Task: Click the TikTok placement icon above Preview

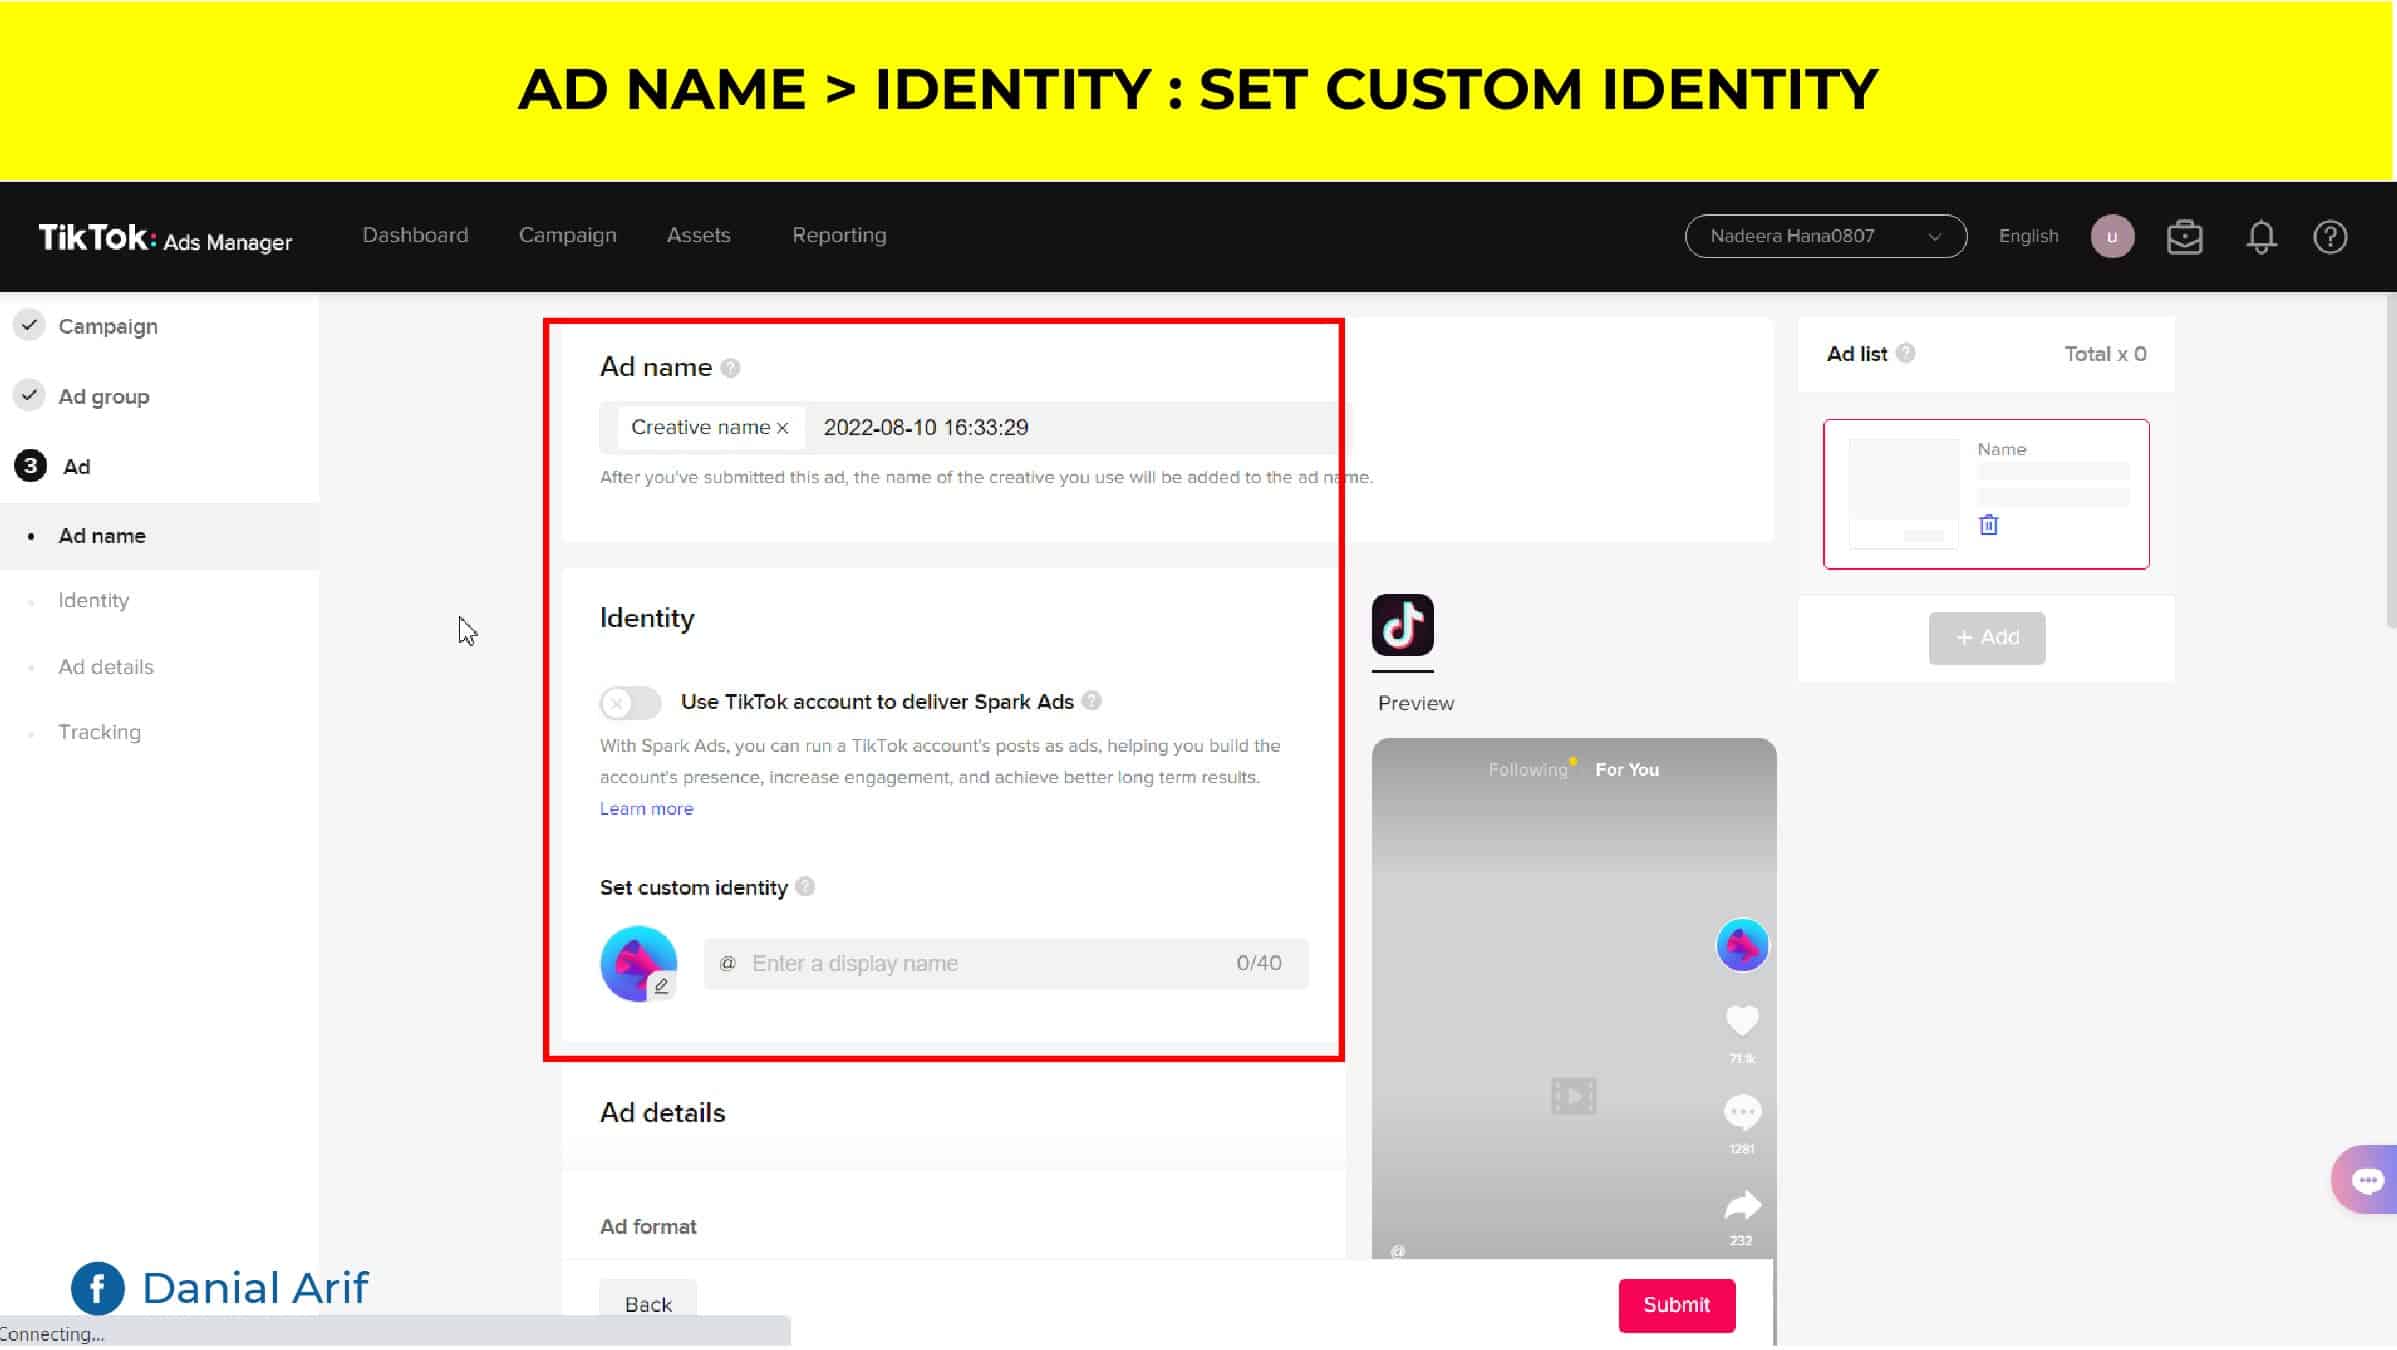Action: point(1402,626)
